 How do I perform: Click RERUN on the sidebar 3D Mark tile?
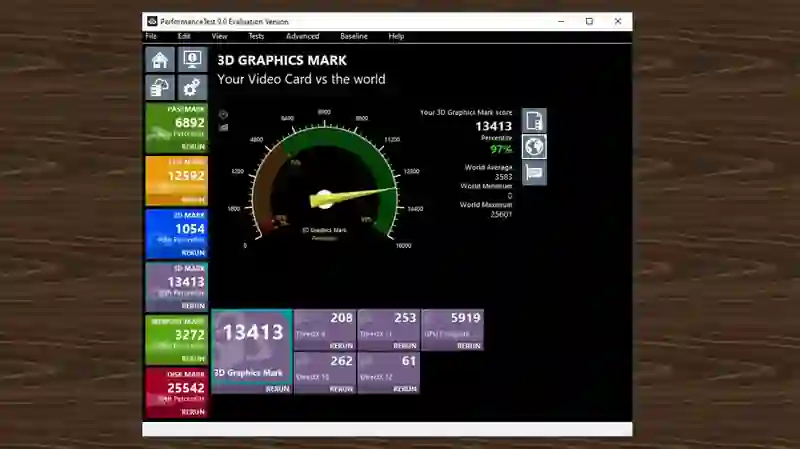[x=193, y=306]
